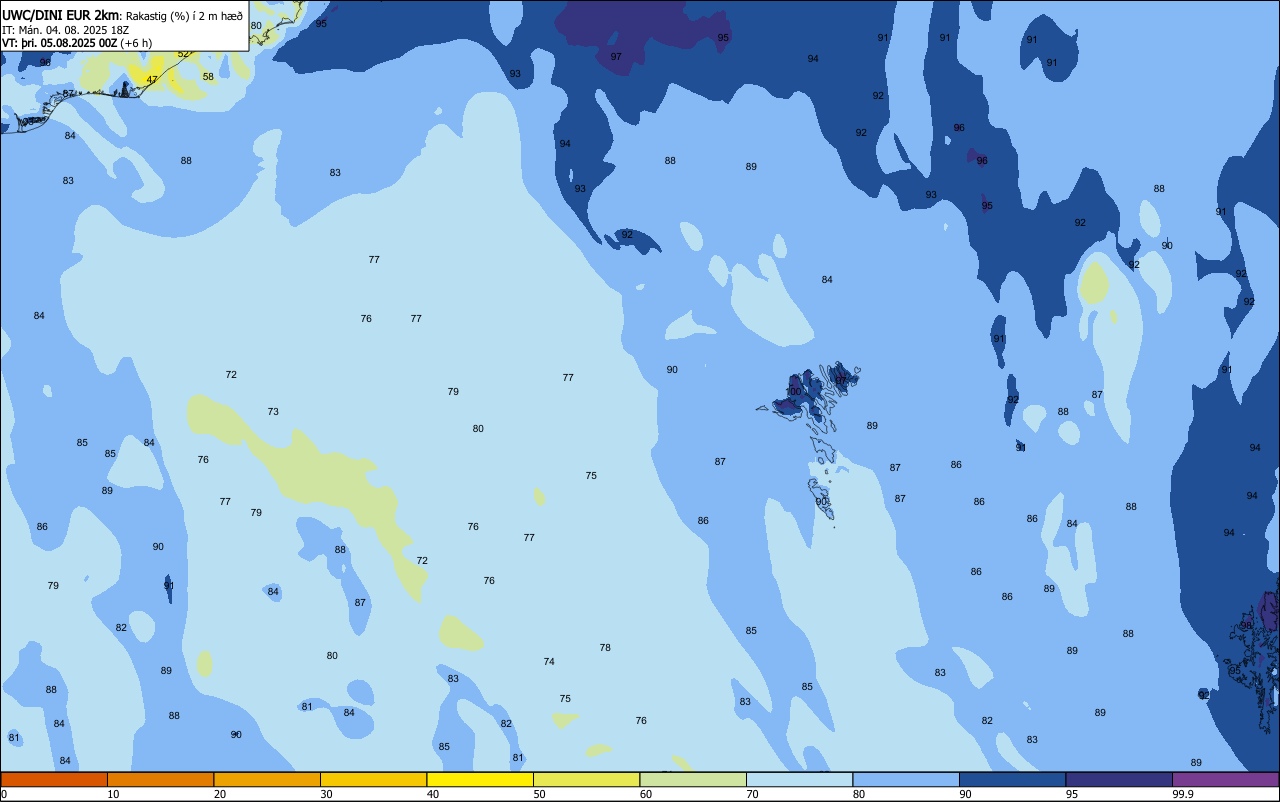Click the '30' legend tick label
The image size is (1280, 802).
pos(326,794)
